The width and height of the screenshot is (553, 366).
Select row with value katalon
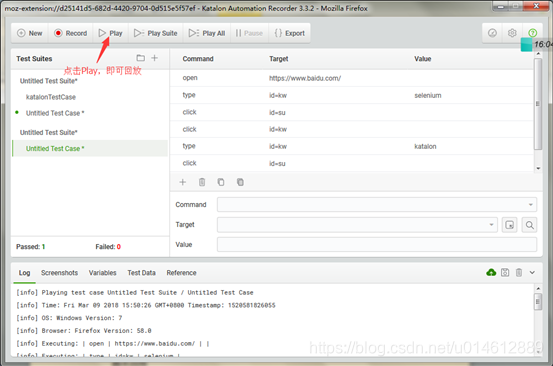click(351, 146)
